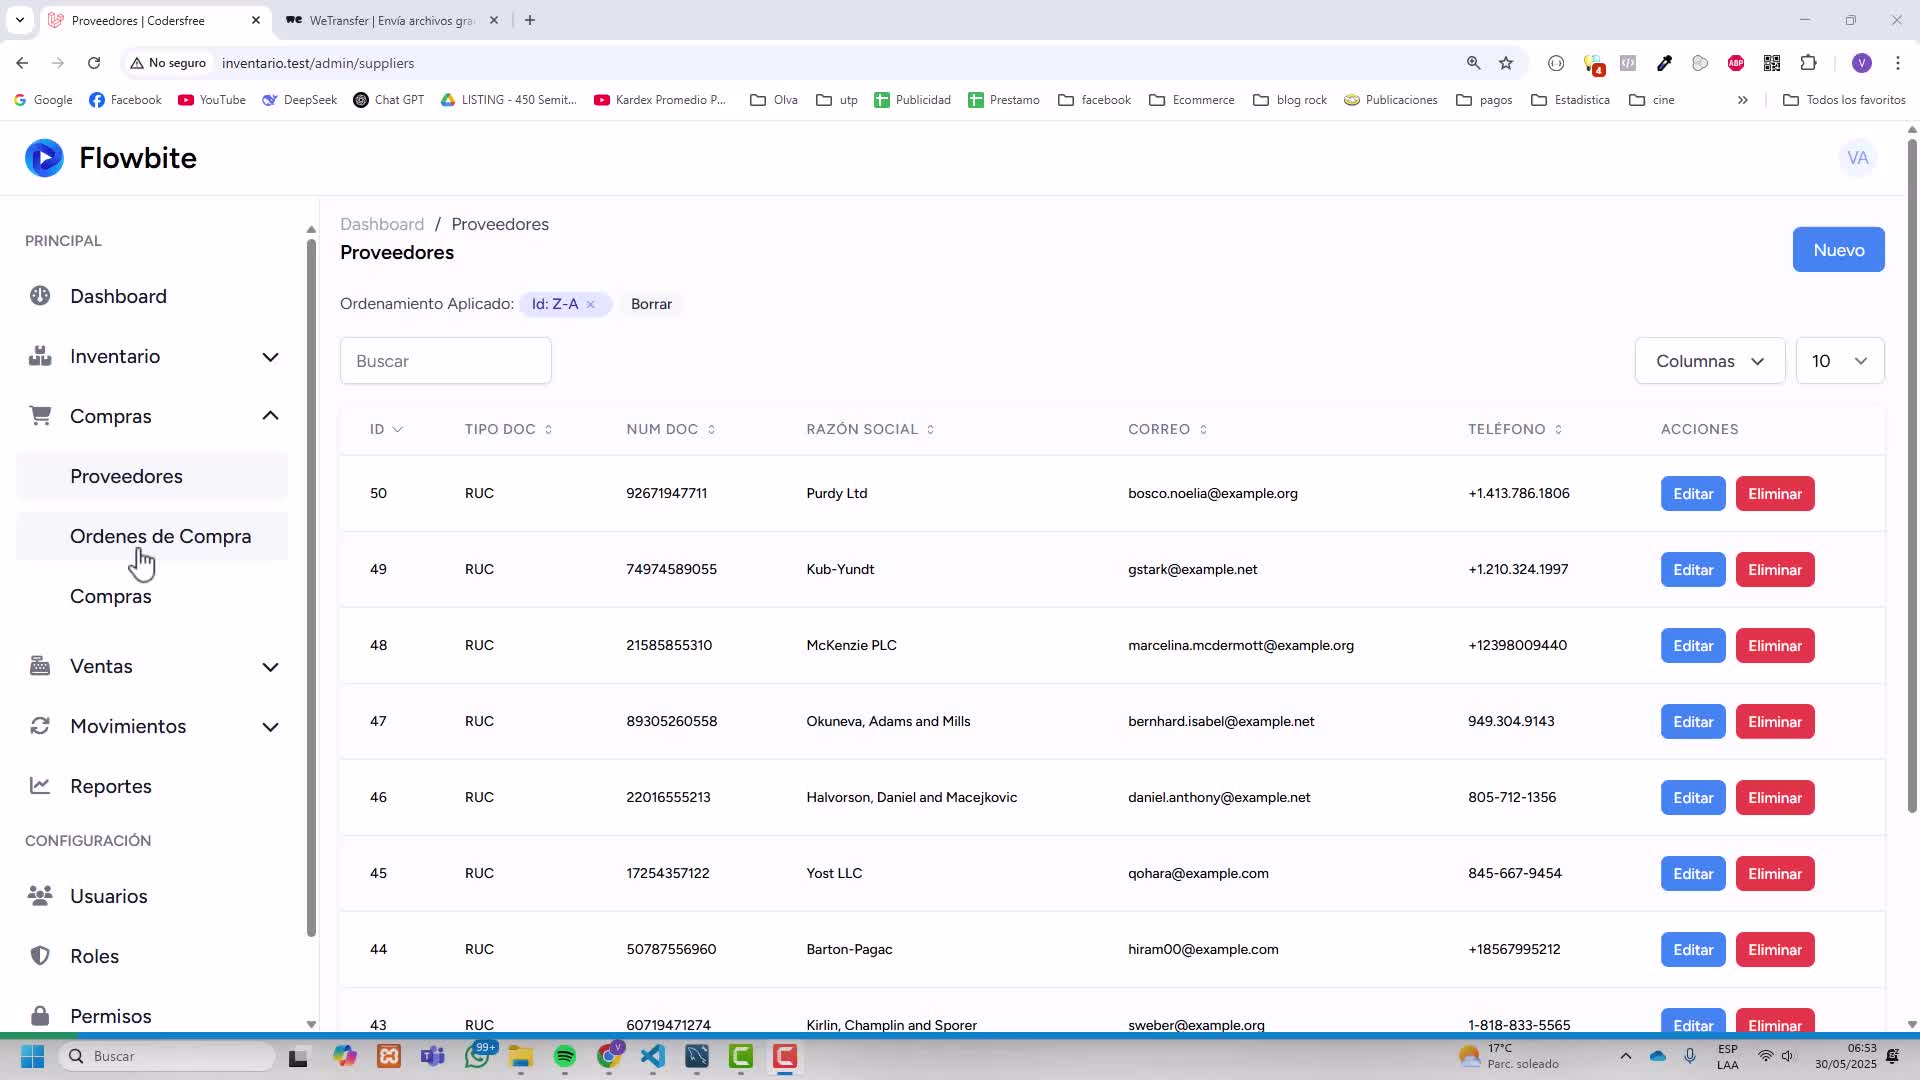The width and height of the screenshot is (1920, 1080).
Task: Sort table by NUM DOC column
Action: [671, 429]
